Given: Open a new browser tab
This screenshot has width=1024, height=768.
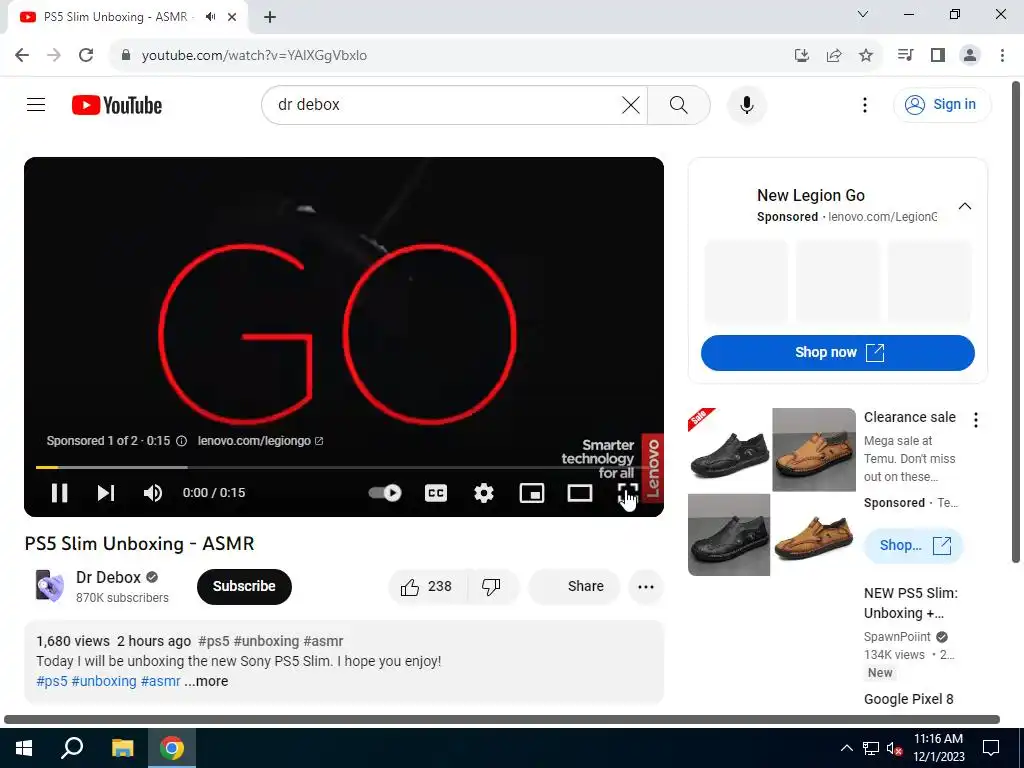Looking at the screenshot, I should point(270,17).
